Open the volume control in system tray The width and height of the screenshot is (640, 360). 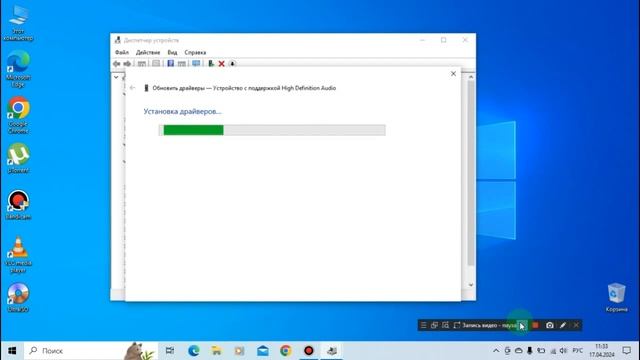tap(564, 351)
